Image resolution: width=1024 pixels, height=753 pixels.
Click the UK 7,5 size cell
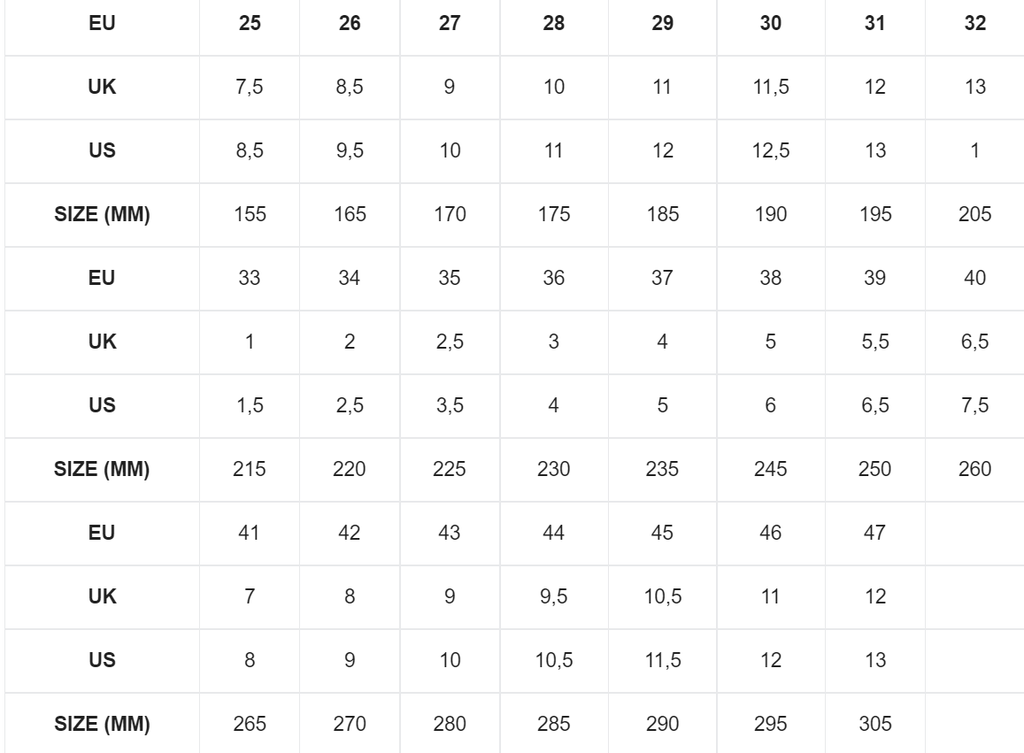point(250,87)
